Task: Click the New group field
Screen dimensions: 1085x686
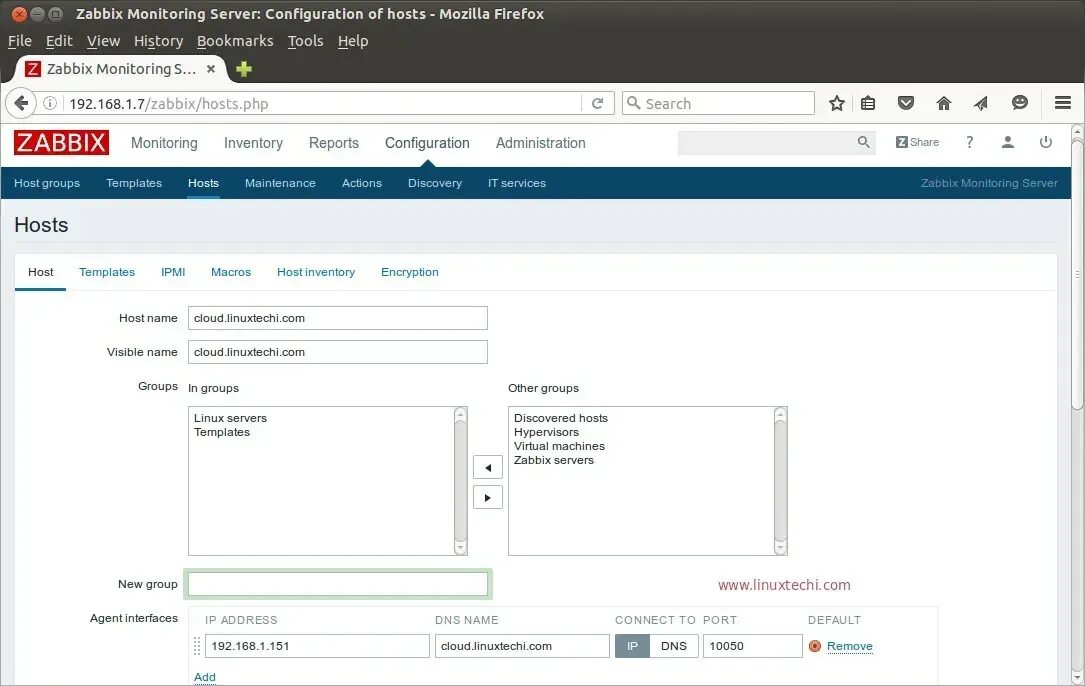Action: tap(338, 584)
